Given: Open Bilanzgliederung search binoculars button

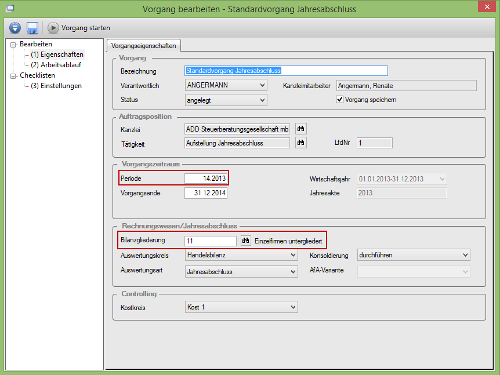Looking at the screenshot, I should [x=245, y=240].
